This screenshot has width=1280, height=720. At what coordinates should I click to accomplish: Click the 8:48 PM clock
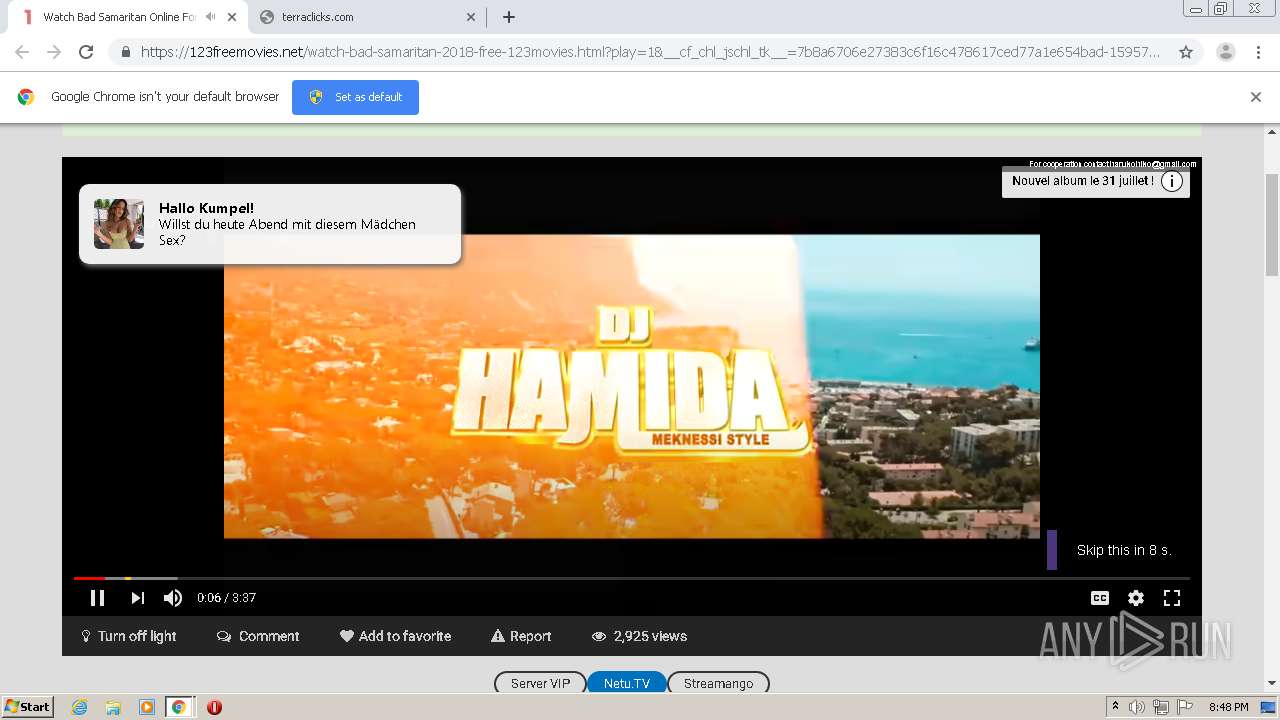click(x=1228, y=707)
